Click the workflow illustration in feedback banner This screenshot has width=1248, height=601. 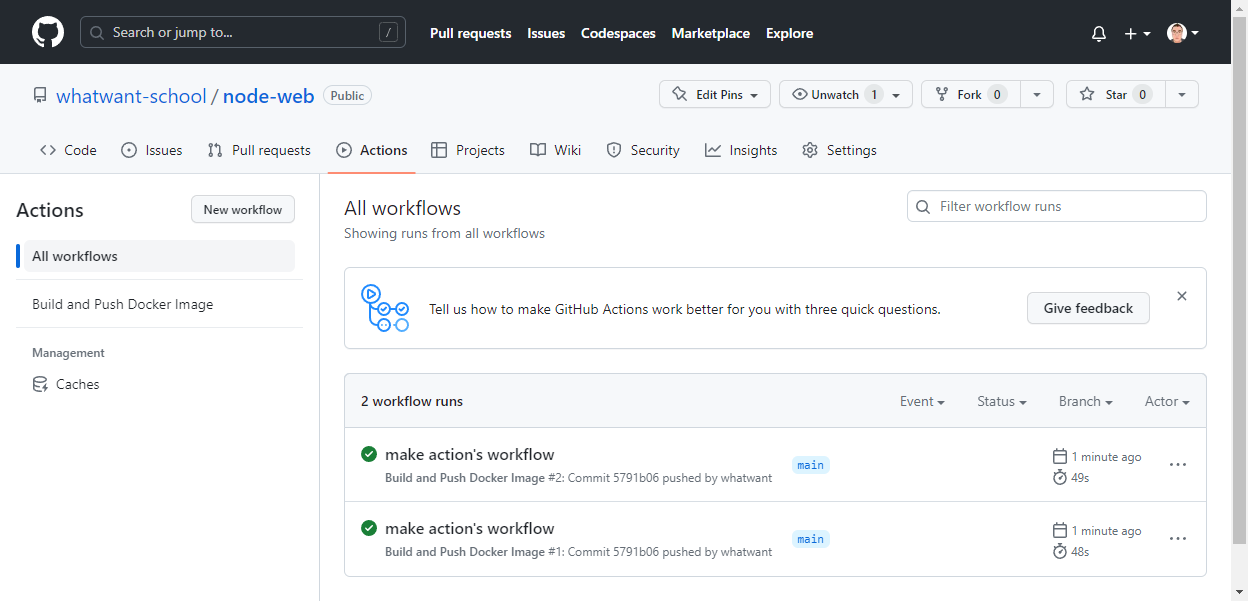[385, 308]
